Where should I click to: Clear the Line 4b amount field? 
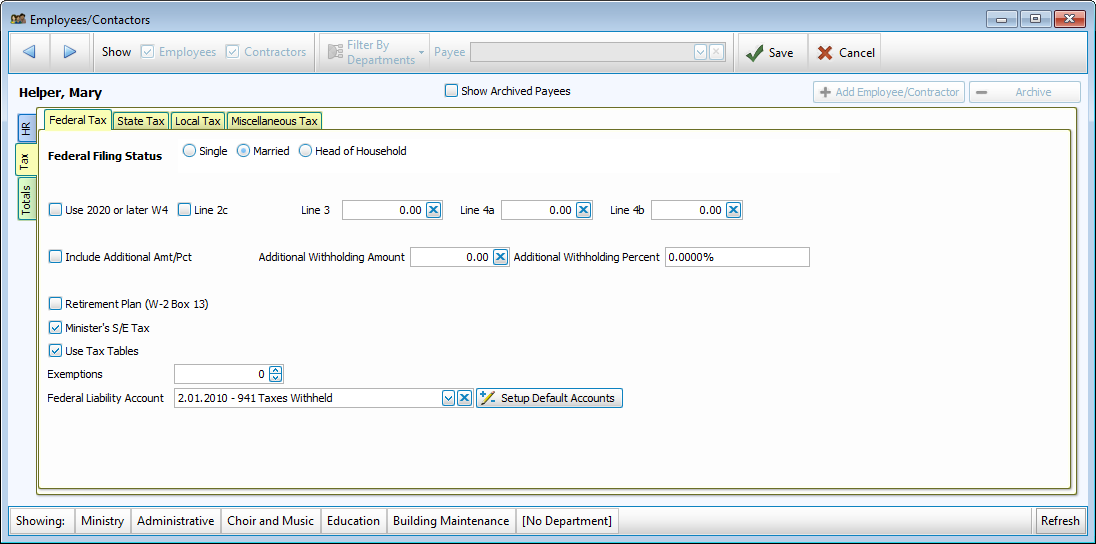click(733, 210)
